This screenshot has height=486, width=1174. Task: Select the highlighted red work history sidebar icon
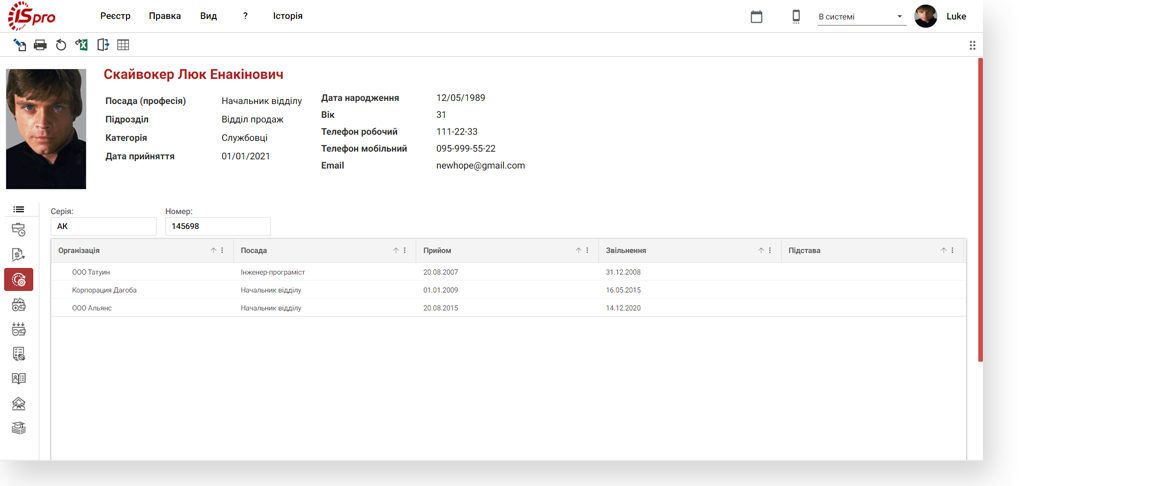point(19,279)
